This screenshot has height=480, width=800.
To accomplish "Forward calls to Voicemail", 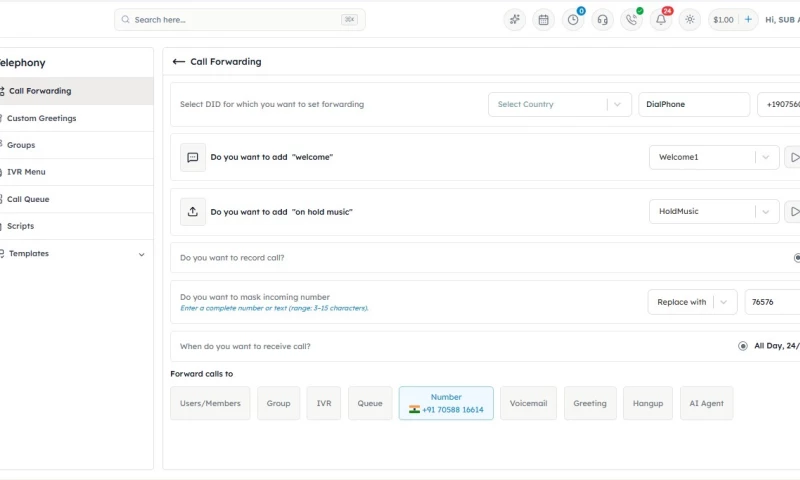I will click(529, 403).
